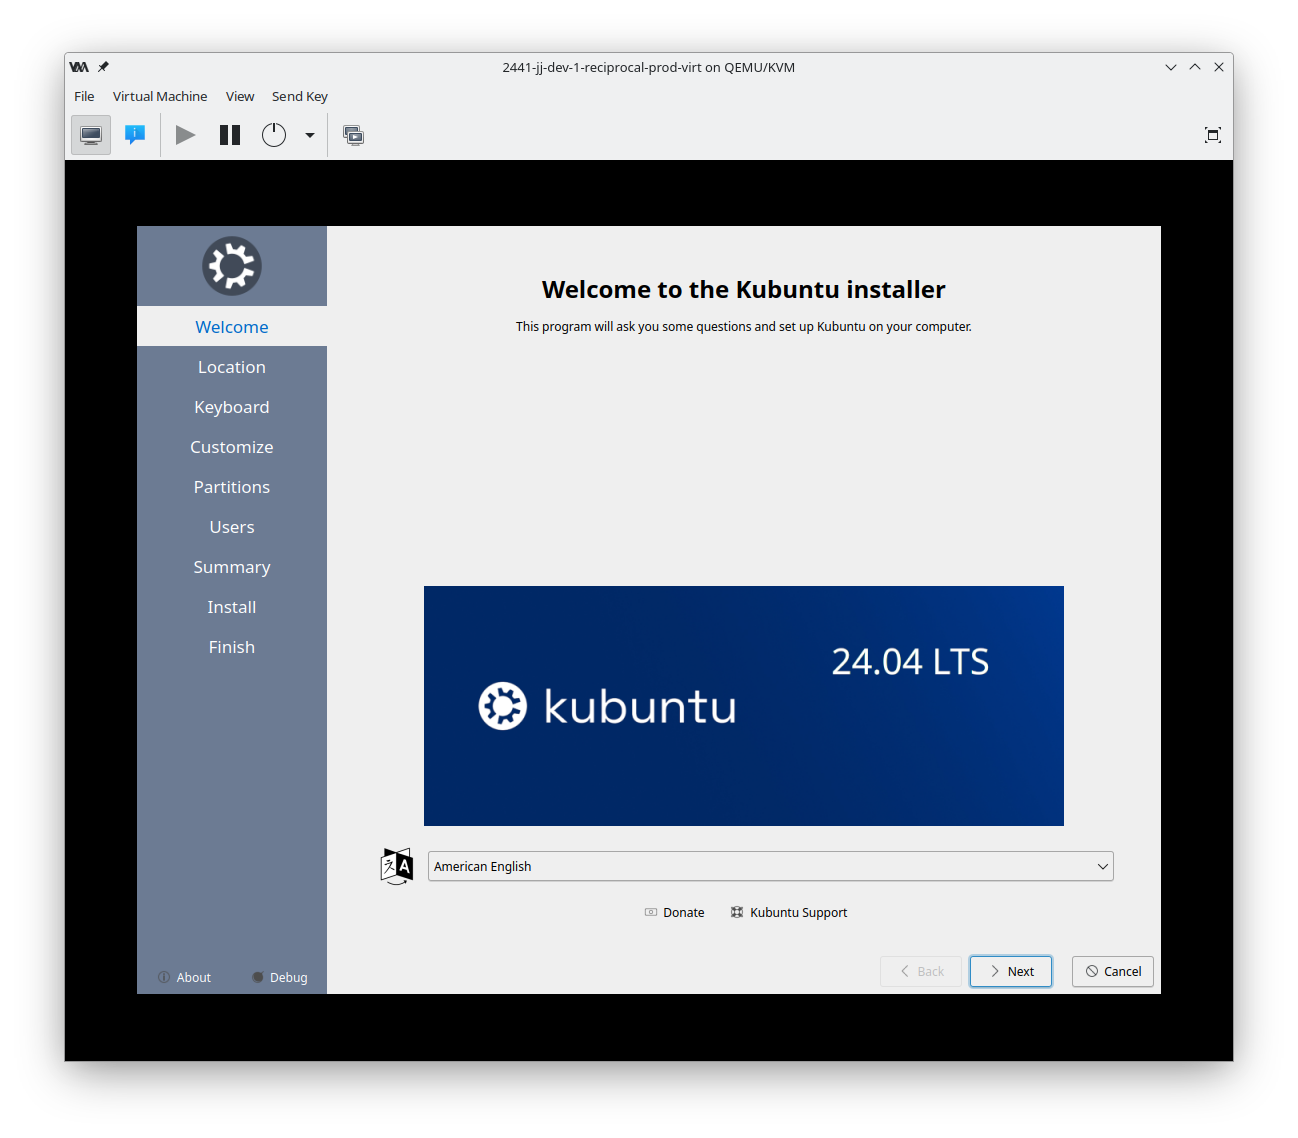Manage VM snapshots

(353, 135)
